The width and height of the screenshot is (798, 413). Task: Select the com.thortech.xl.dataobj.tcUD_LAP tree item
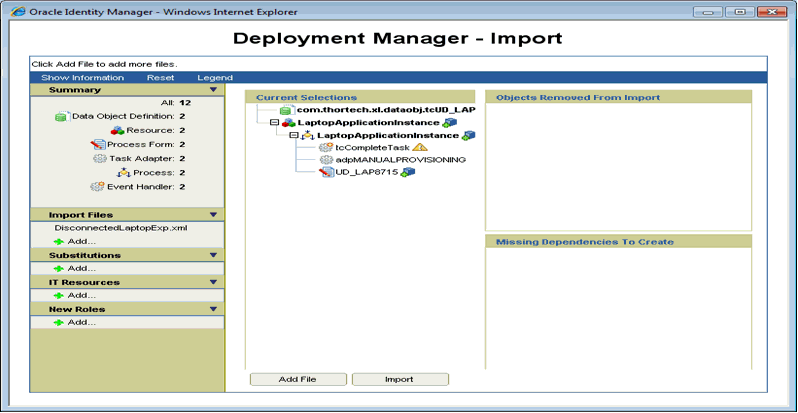click(x=386, y=110)
